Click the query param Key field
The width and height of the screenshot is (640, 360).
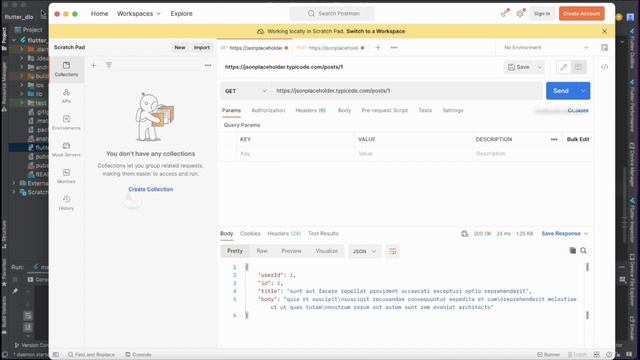point(296,154)
